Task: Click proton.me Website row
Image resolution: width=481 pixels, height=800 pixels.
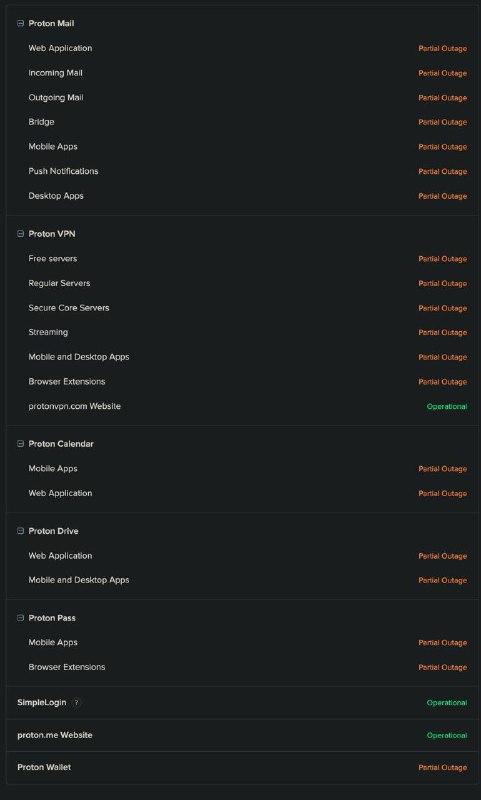Action: tap(242, 735)
